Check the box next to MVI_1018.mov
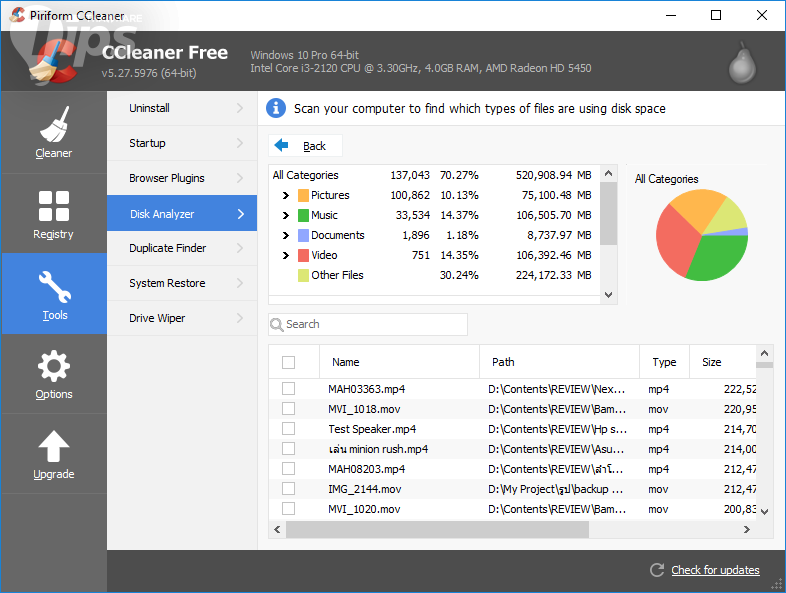This screenshot has height=593, width=786. pos(288,408)
